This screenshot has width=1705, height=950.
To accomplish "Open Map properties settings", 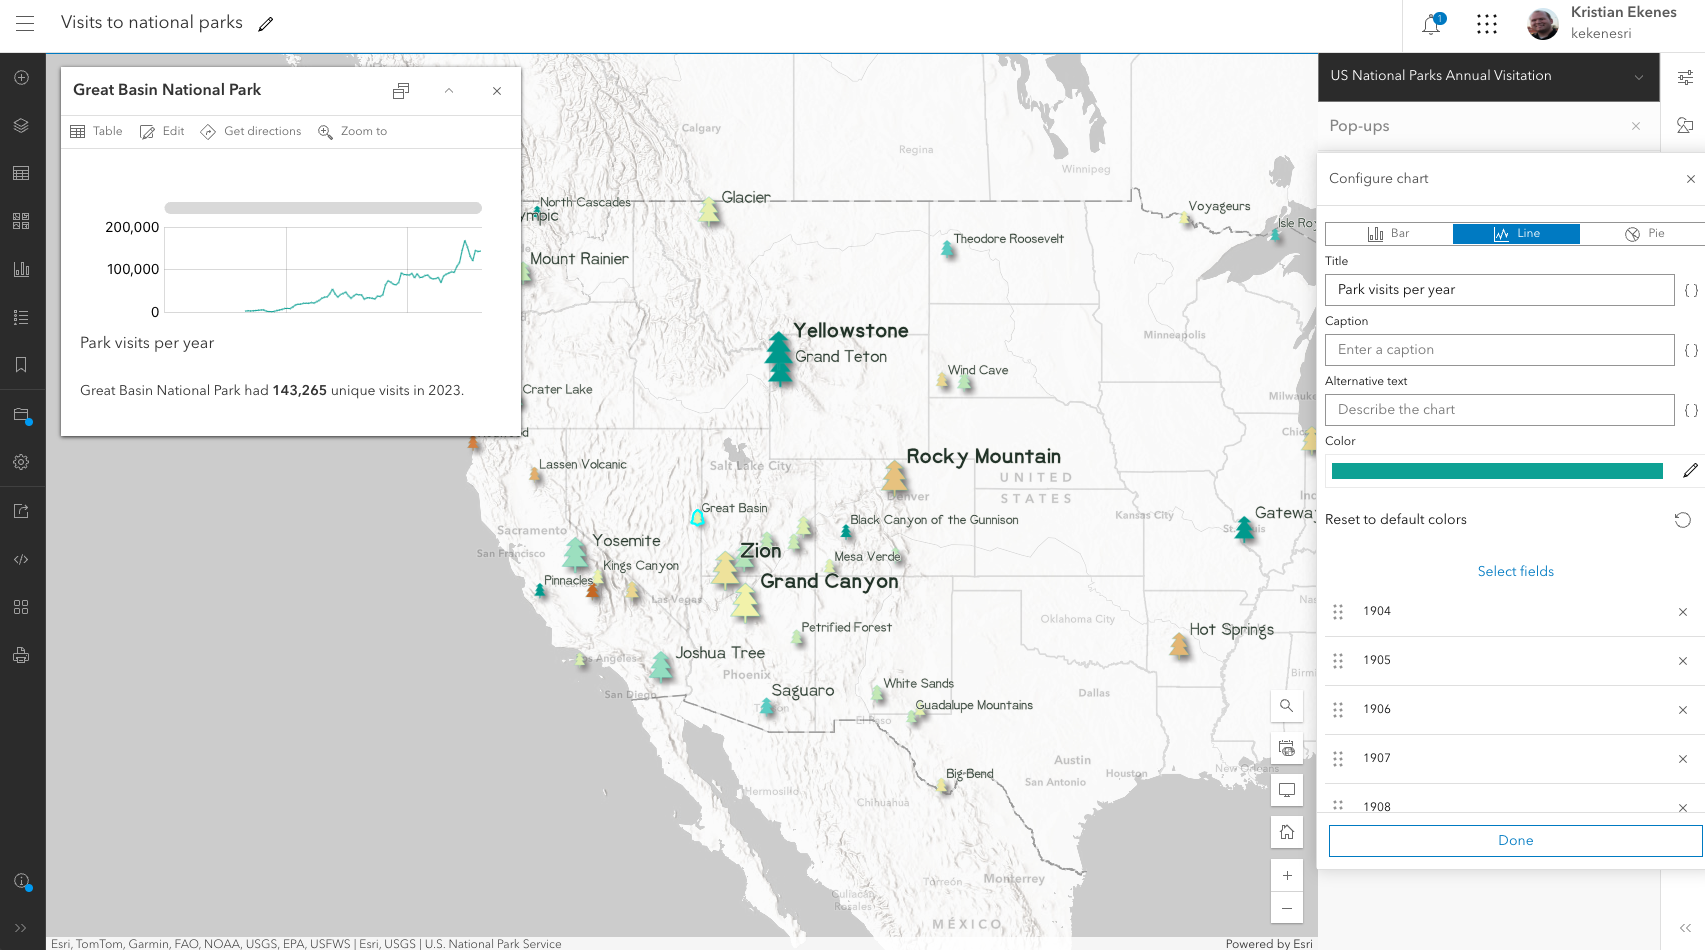I will 21,462.
